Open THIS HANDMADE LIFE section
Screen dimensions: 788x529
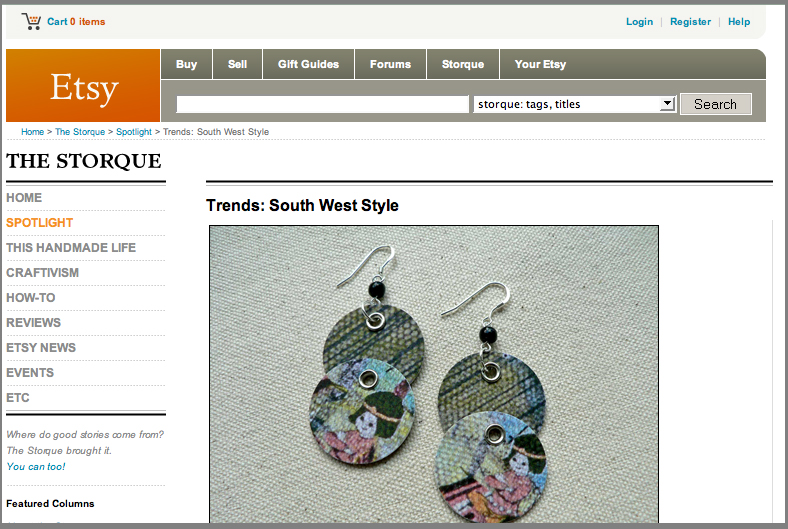coord(71,248)
